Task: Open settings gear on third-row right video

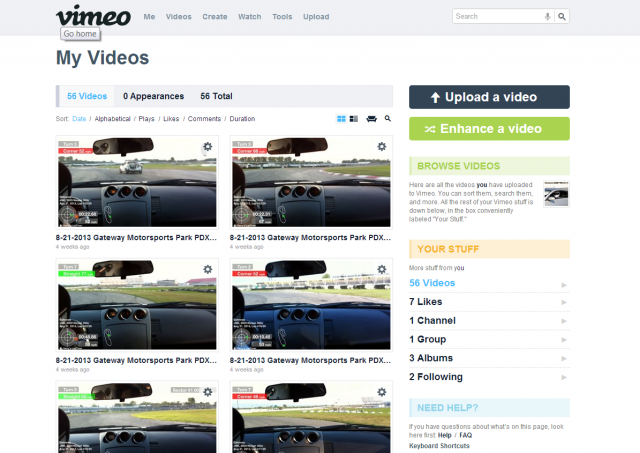Action: (x=382, y=392)
